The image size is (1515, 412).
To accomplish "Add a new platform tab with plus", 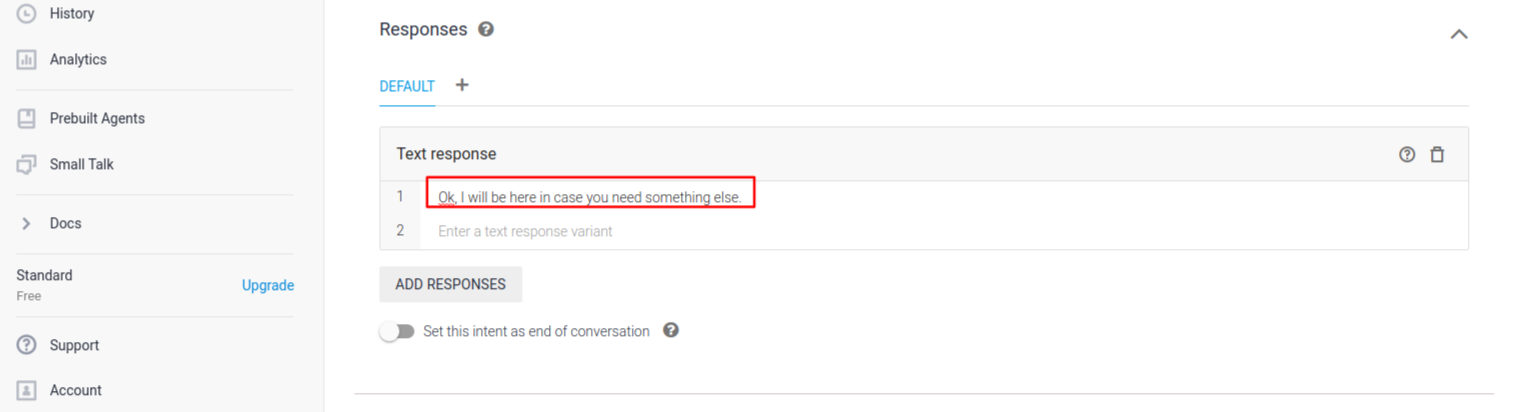I will click(462, 85).
